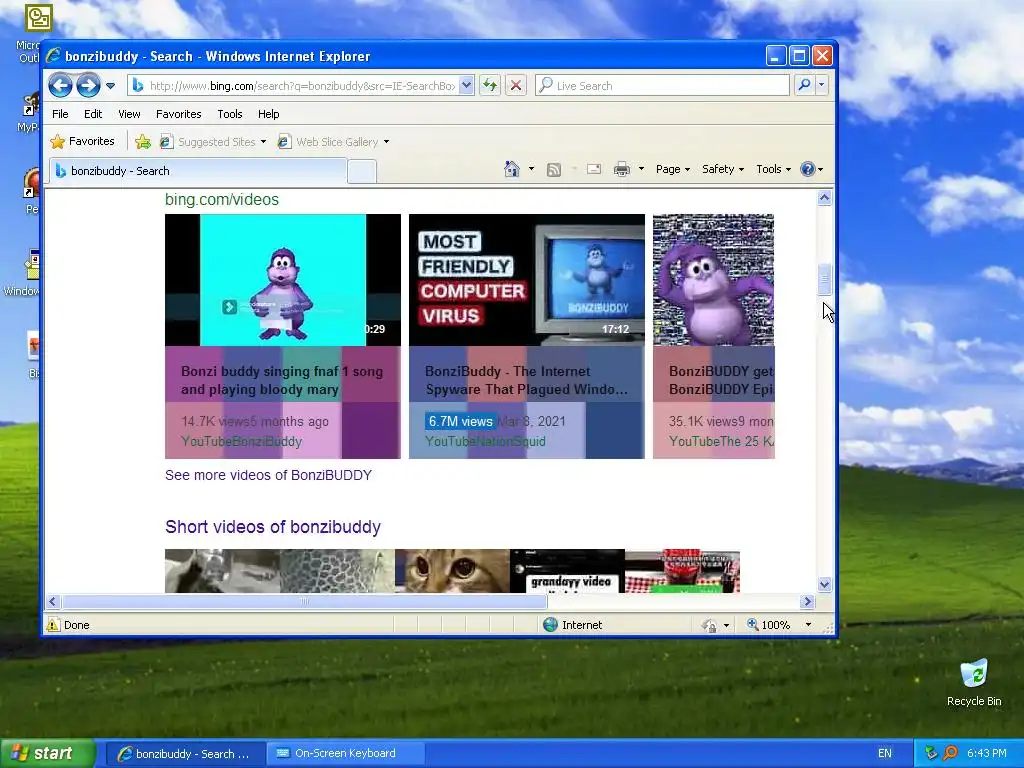Image resolution: width=1024 pixels, height=768 pixels.
Task: Open the Favorites menu
Action: point(178,114)
